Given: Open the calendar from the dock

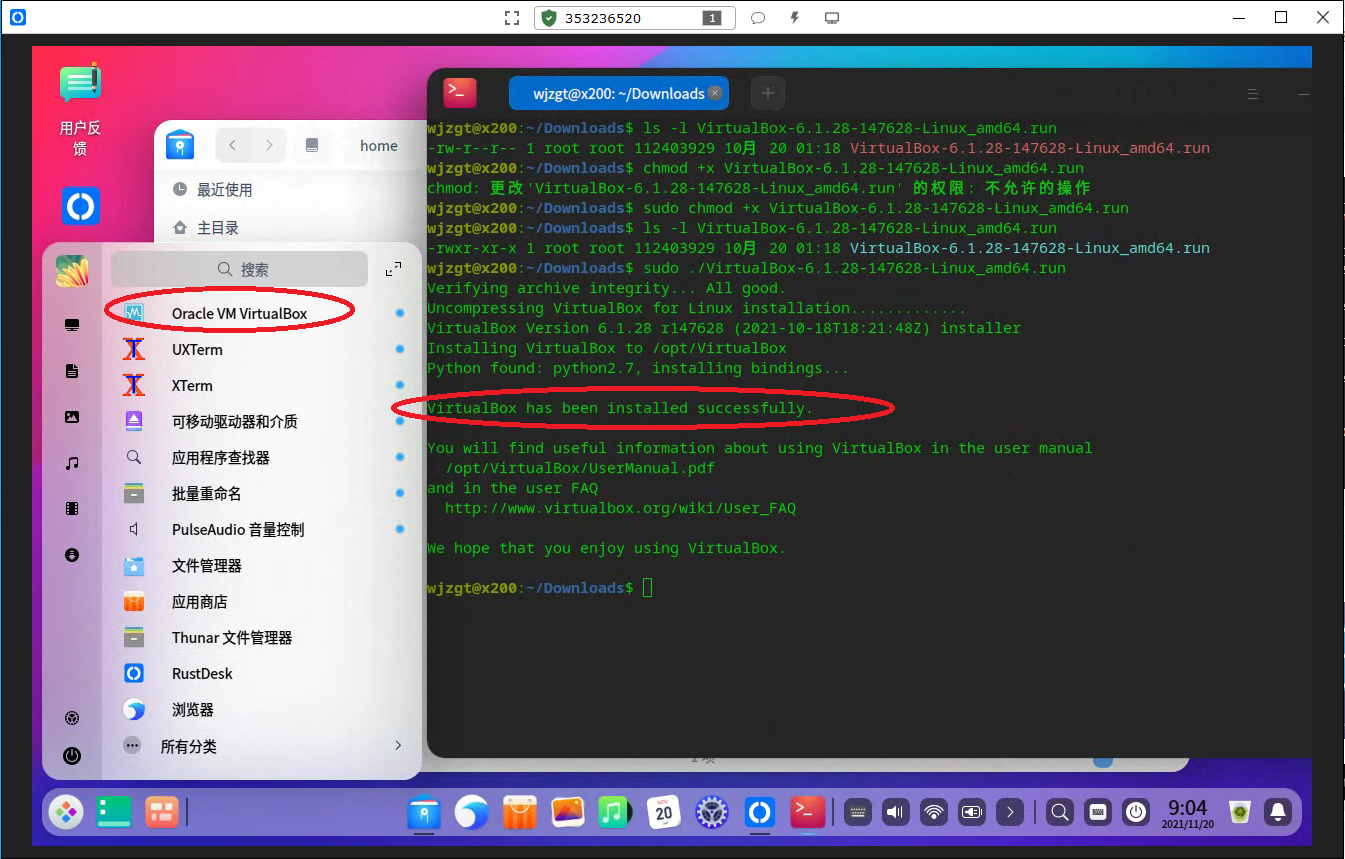Looking at the screenshot, I should pyautogui.click(x=663, y=812).
